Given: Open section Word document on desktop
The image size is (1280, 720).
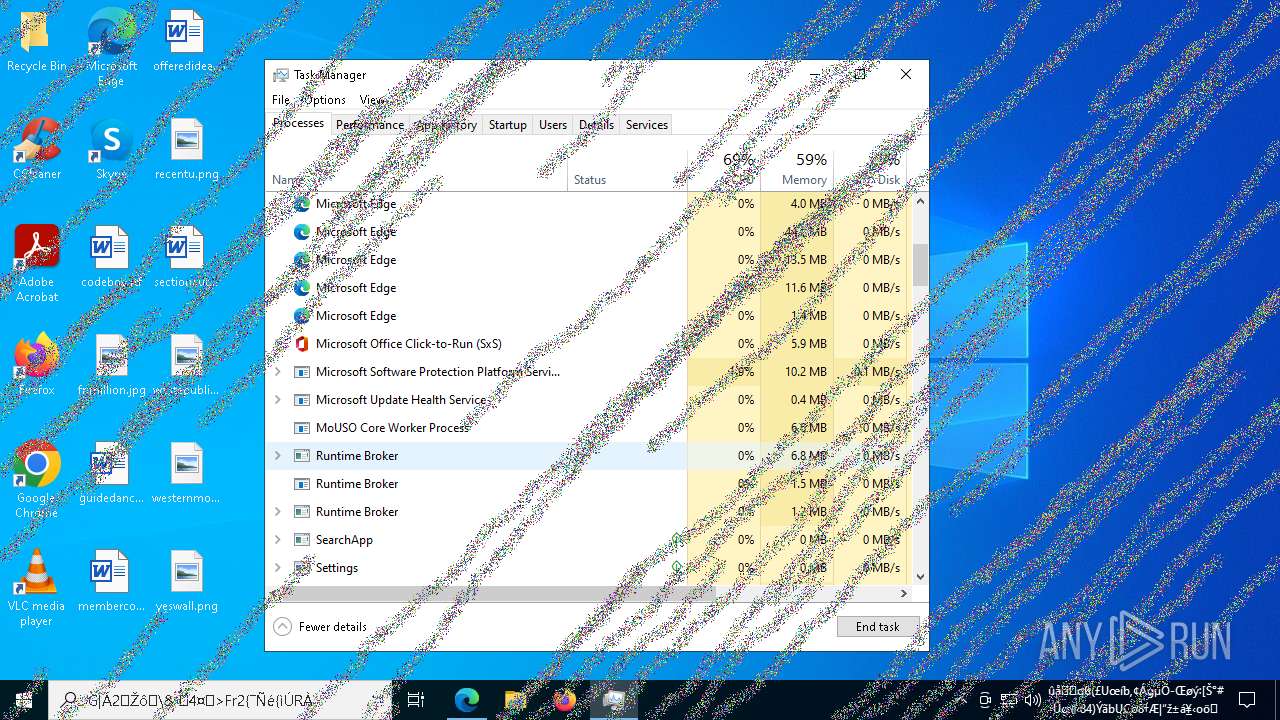Looking at the screenshot, I should [x=186, y=258].
